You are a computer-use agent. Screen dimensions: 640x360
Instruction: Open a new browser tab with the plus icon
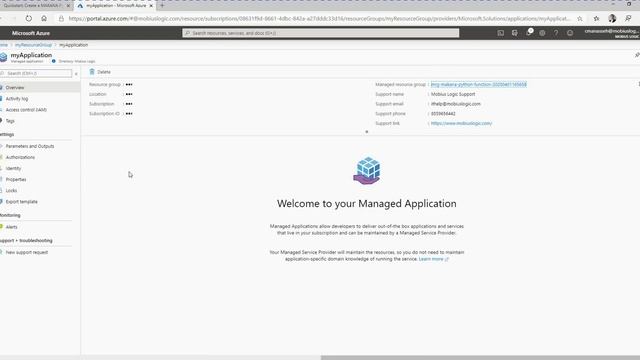pyautogui.click(x=162, y=6)
